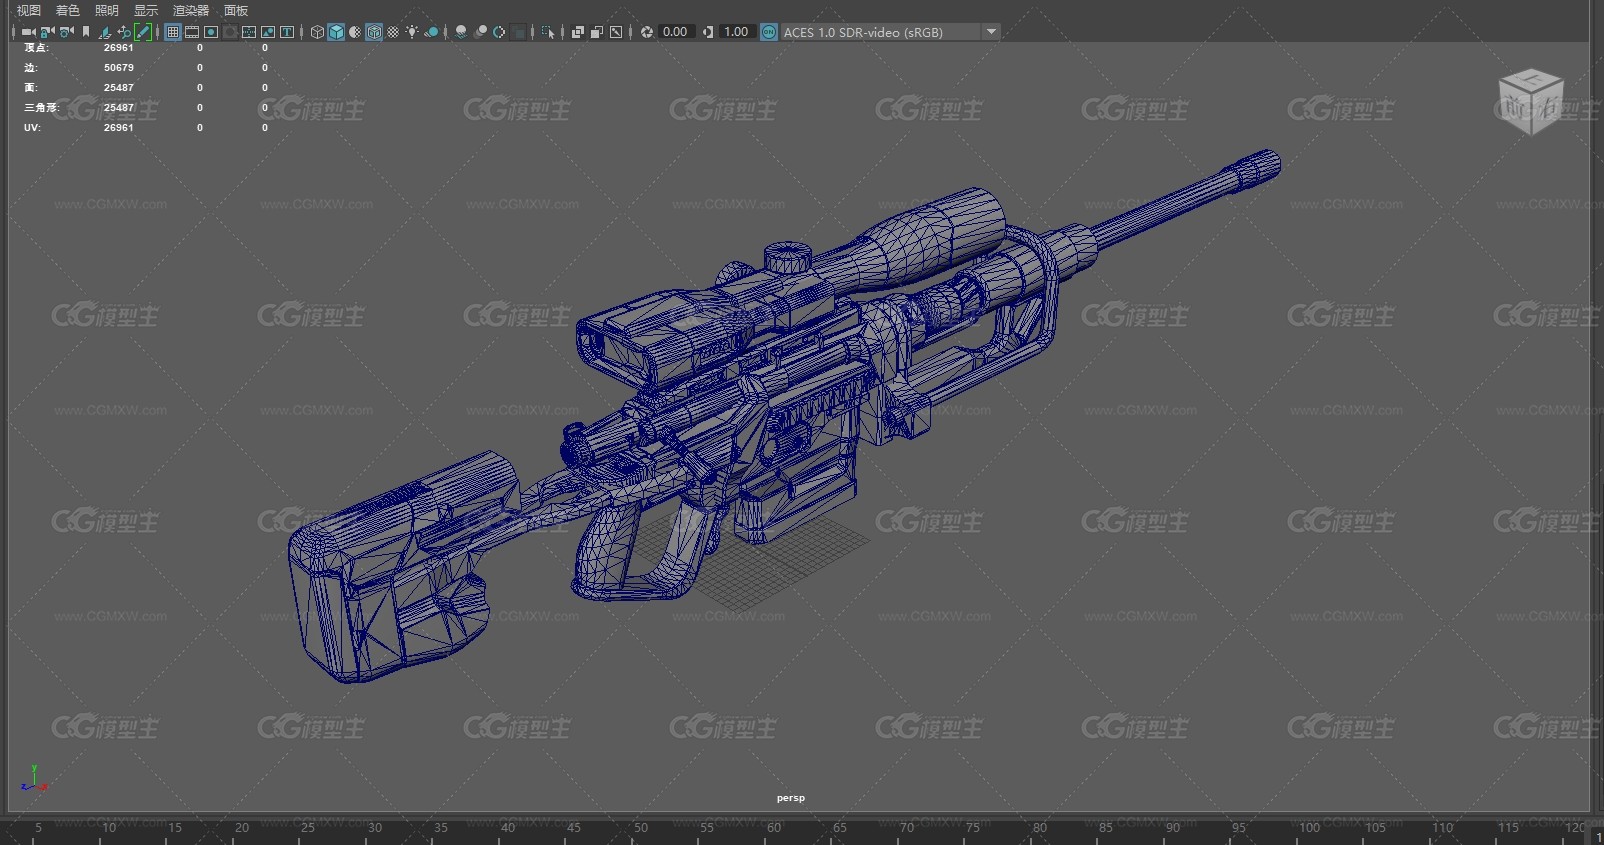Toggle viewport Grid display
Viewport: 1604px width, 845px height.
173,32
